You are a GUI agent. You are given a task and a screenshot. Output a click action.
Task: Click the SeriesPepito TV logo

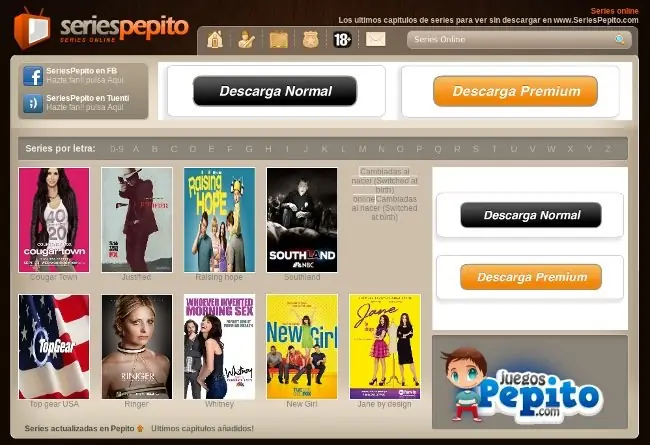pos(32,28)
